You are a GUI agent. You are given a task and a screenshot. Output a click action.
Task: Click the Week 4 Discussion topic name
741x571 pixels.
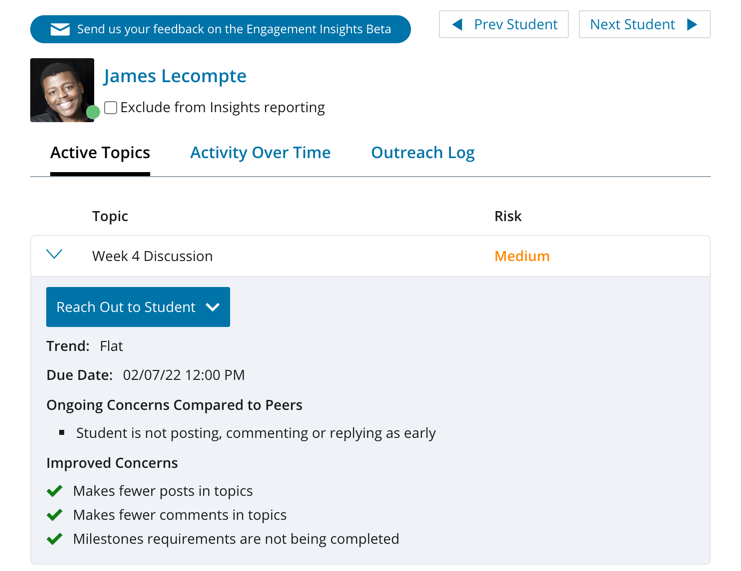point(152,256)
